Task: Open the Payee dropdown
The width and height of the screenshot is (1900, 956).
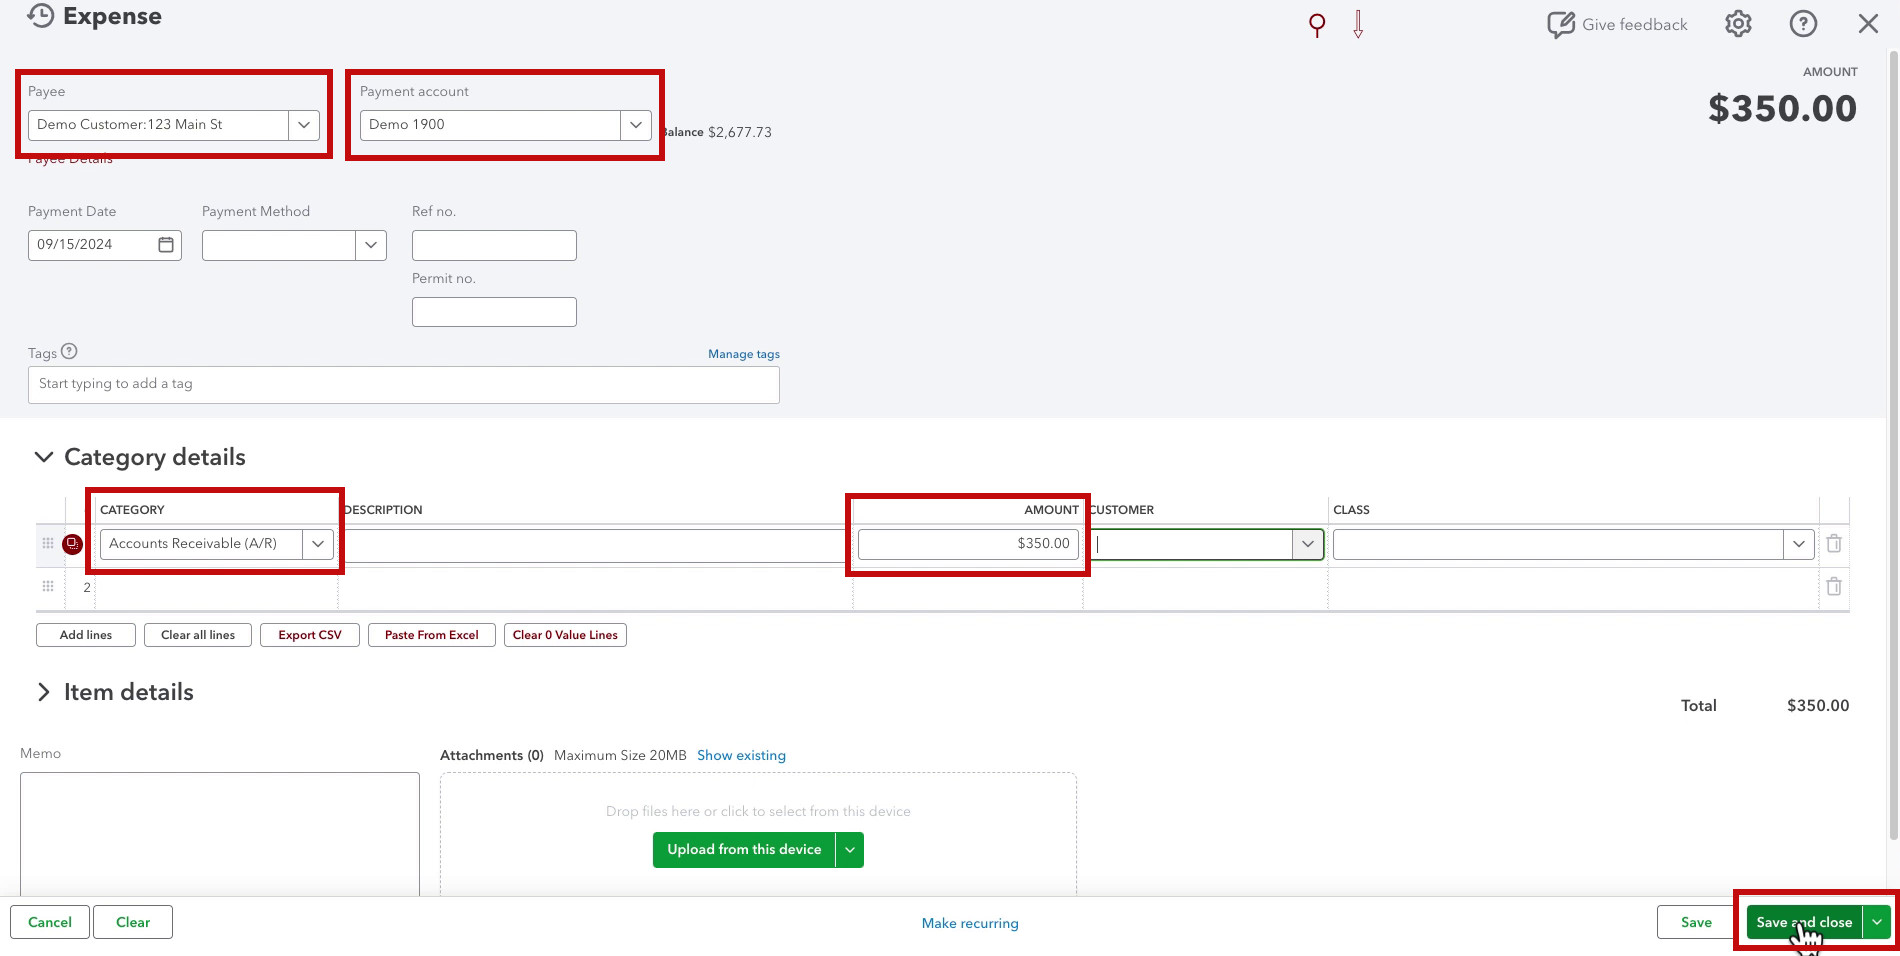Action: coord(304,125)
